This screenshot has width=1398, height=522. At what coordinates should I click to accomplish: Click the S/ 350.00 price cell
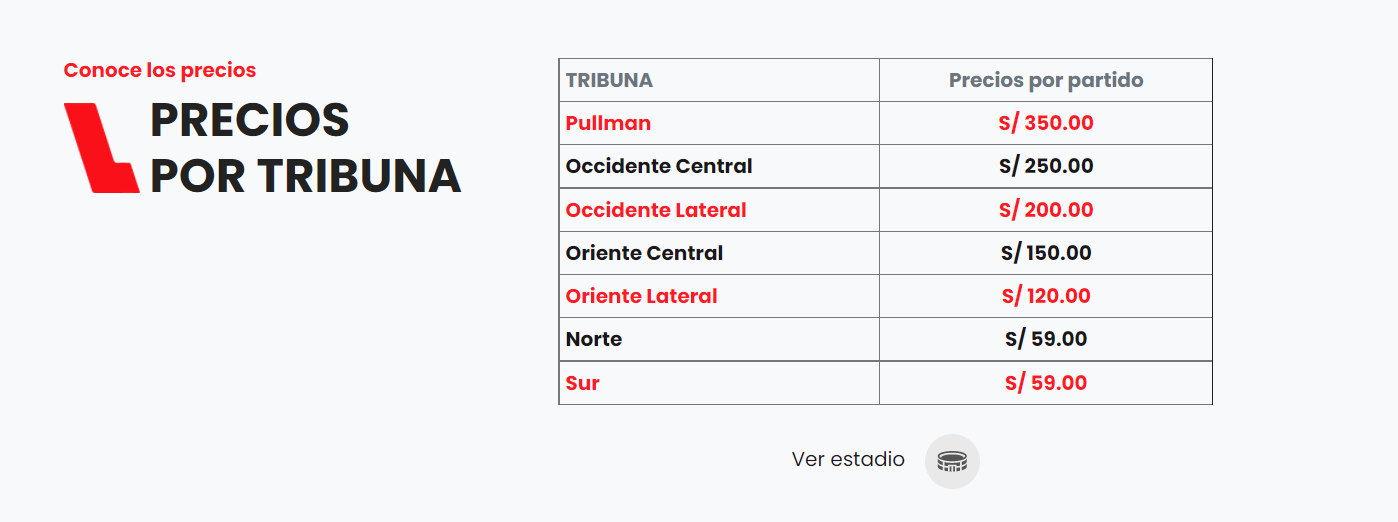(x=1046, y=123)
